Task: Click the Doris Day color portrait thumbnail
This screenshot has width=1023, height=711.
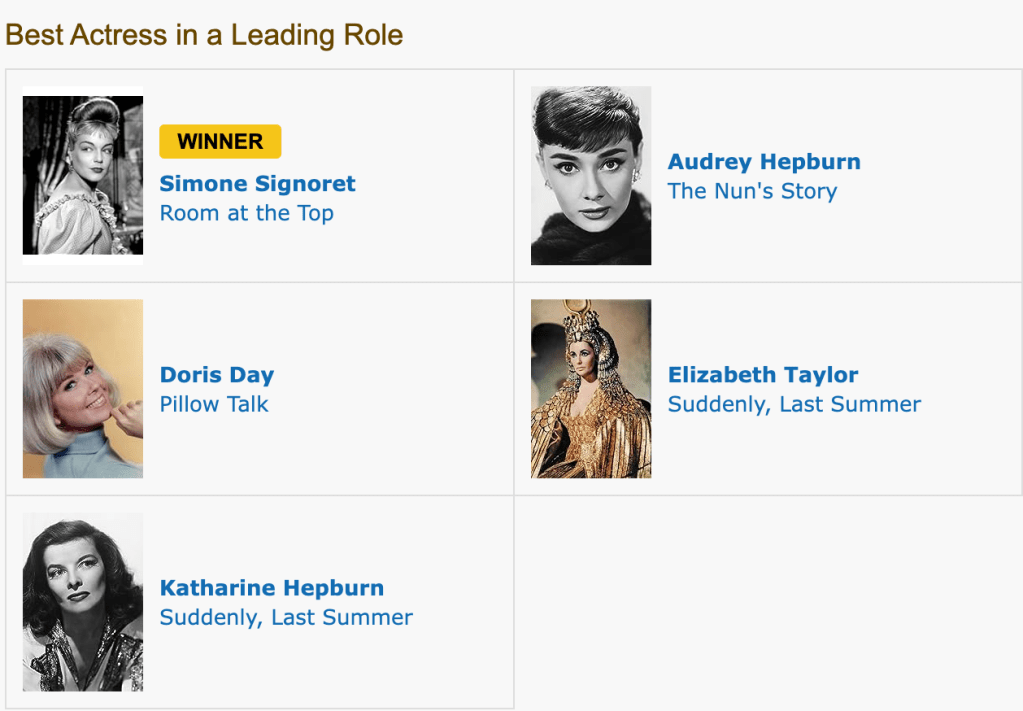Action: tap(83, 389)
